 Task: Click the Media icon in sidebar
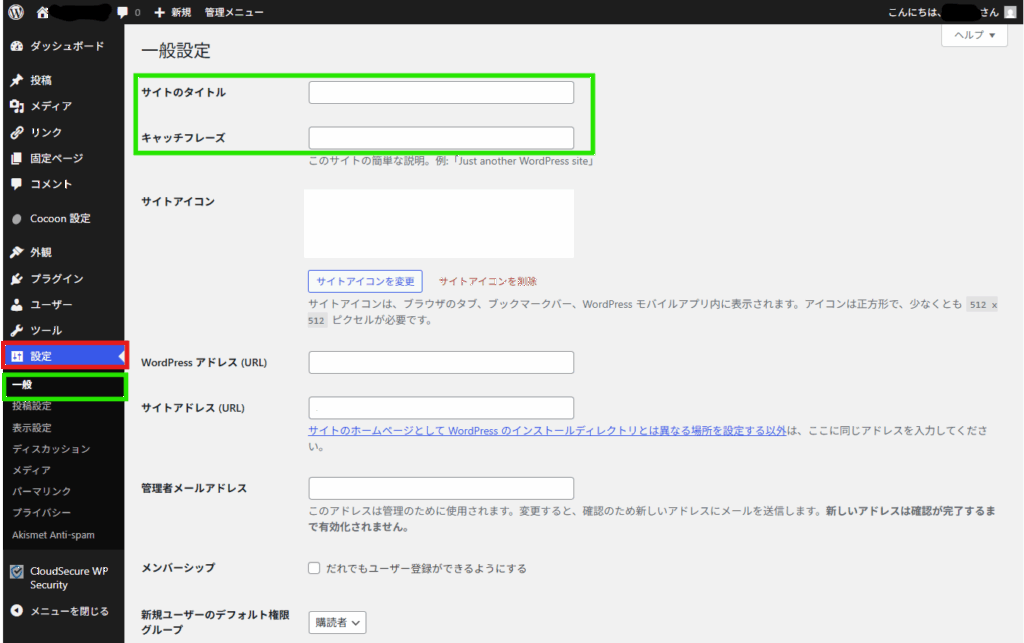tap(17, 106)
